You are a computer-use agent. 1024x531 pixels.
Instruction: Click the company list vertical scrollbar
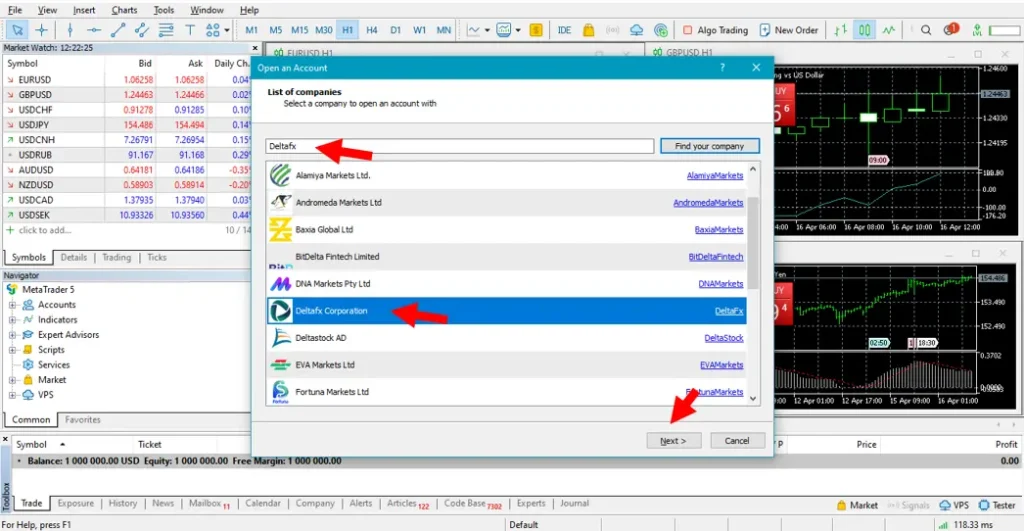point(753,242)
